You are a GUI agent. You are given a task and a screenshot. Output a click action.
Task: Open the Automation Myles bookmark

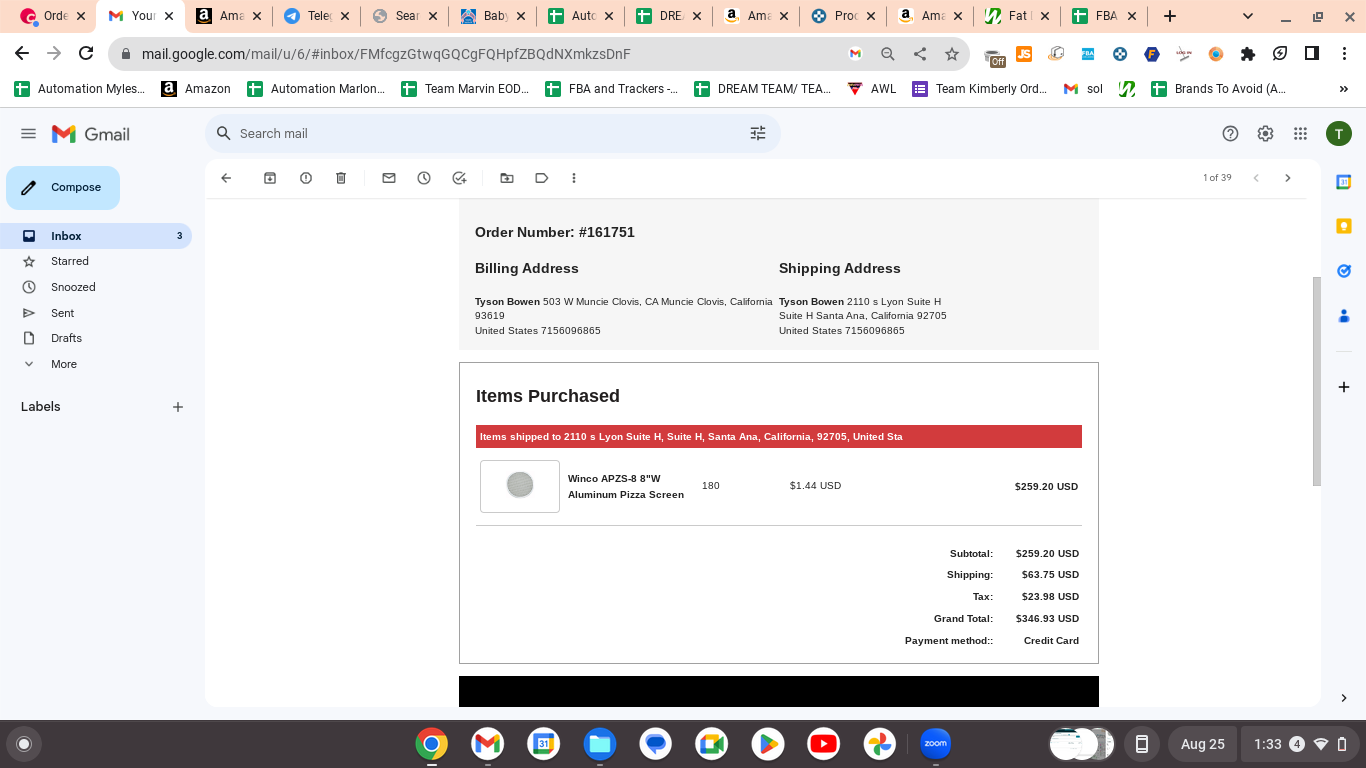[x=80, y=89]
